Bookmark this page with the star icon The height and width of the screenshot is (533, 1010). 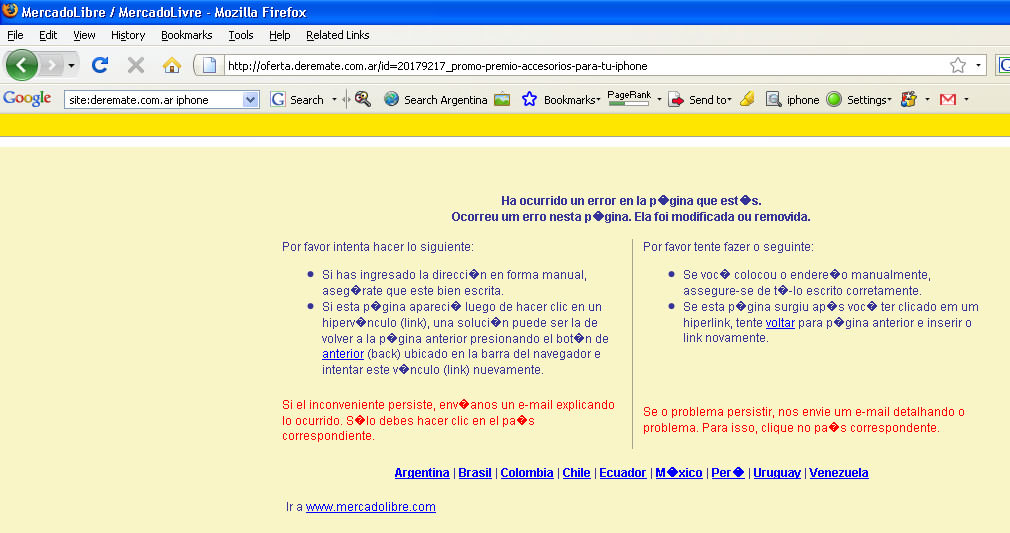958,65
